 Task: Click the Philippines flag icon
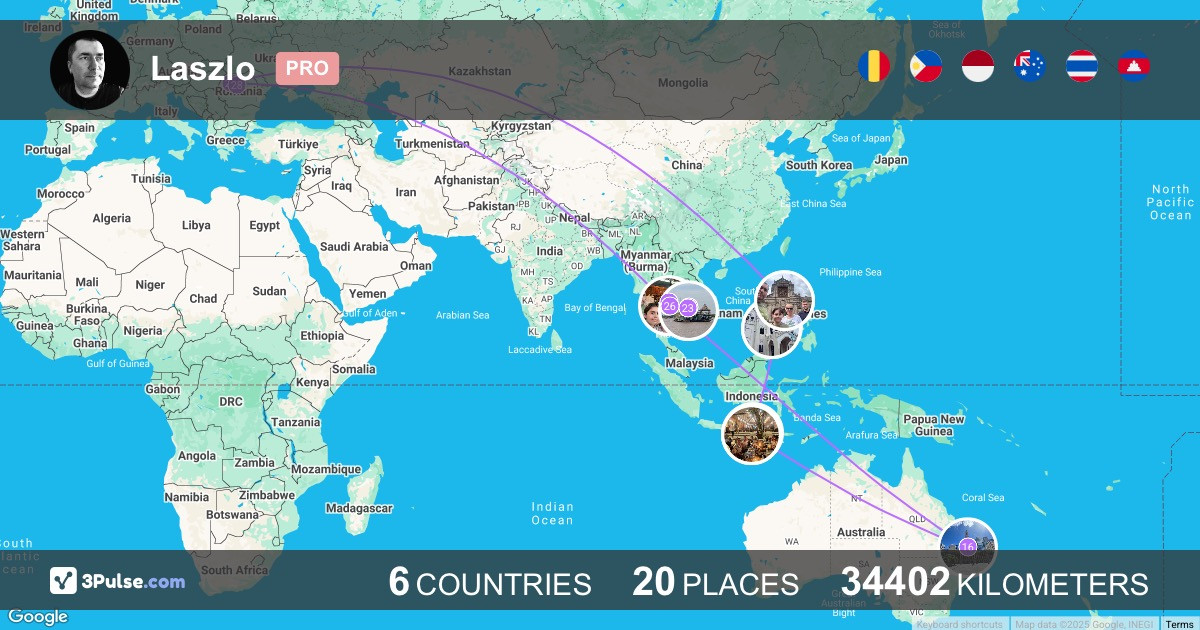pyautogui.click(x=926, y=67)
